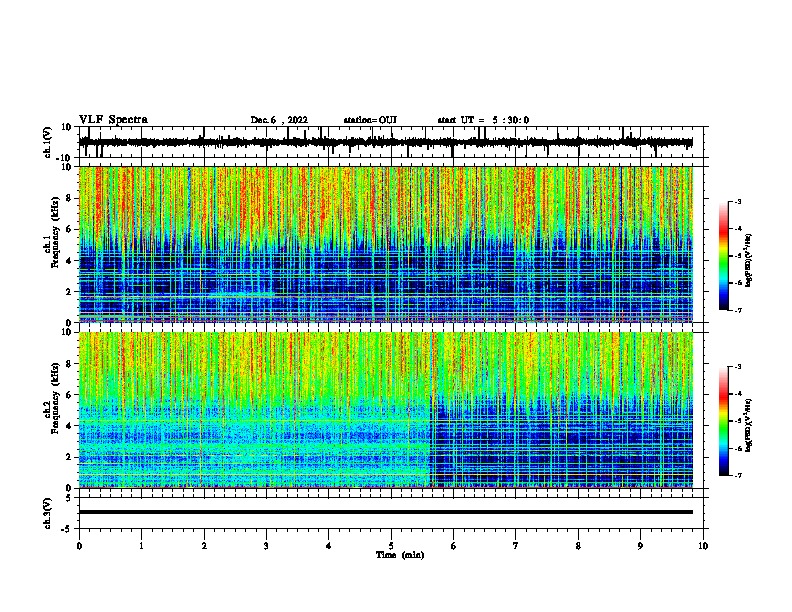Viewport: 792px width, 612px height.
Task: Click the time axis tick label "3"
Action: coord(266,546)
